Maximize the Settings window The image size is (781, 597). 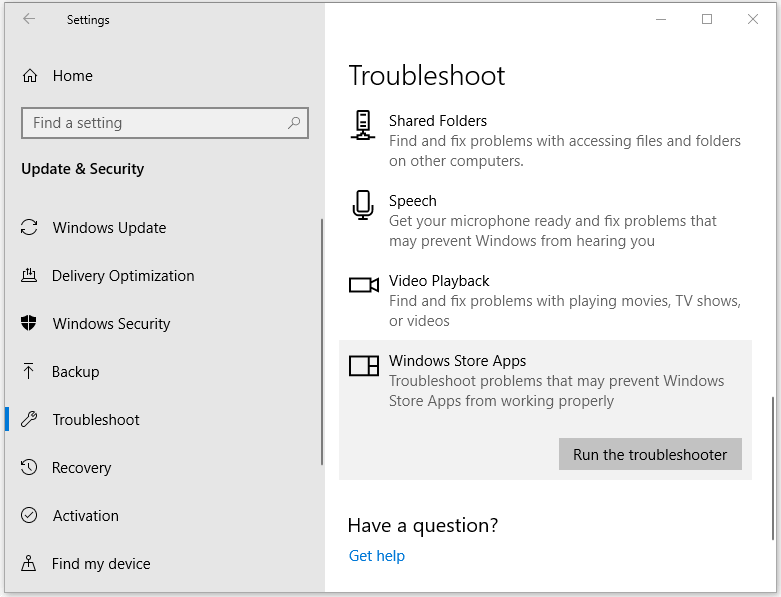click(707, 19)
